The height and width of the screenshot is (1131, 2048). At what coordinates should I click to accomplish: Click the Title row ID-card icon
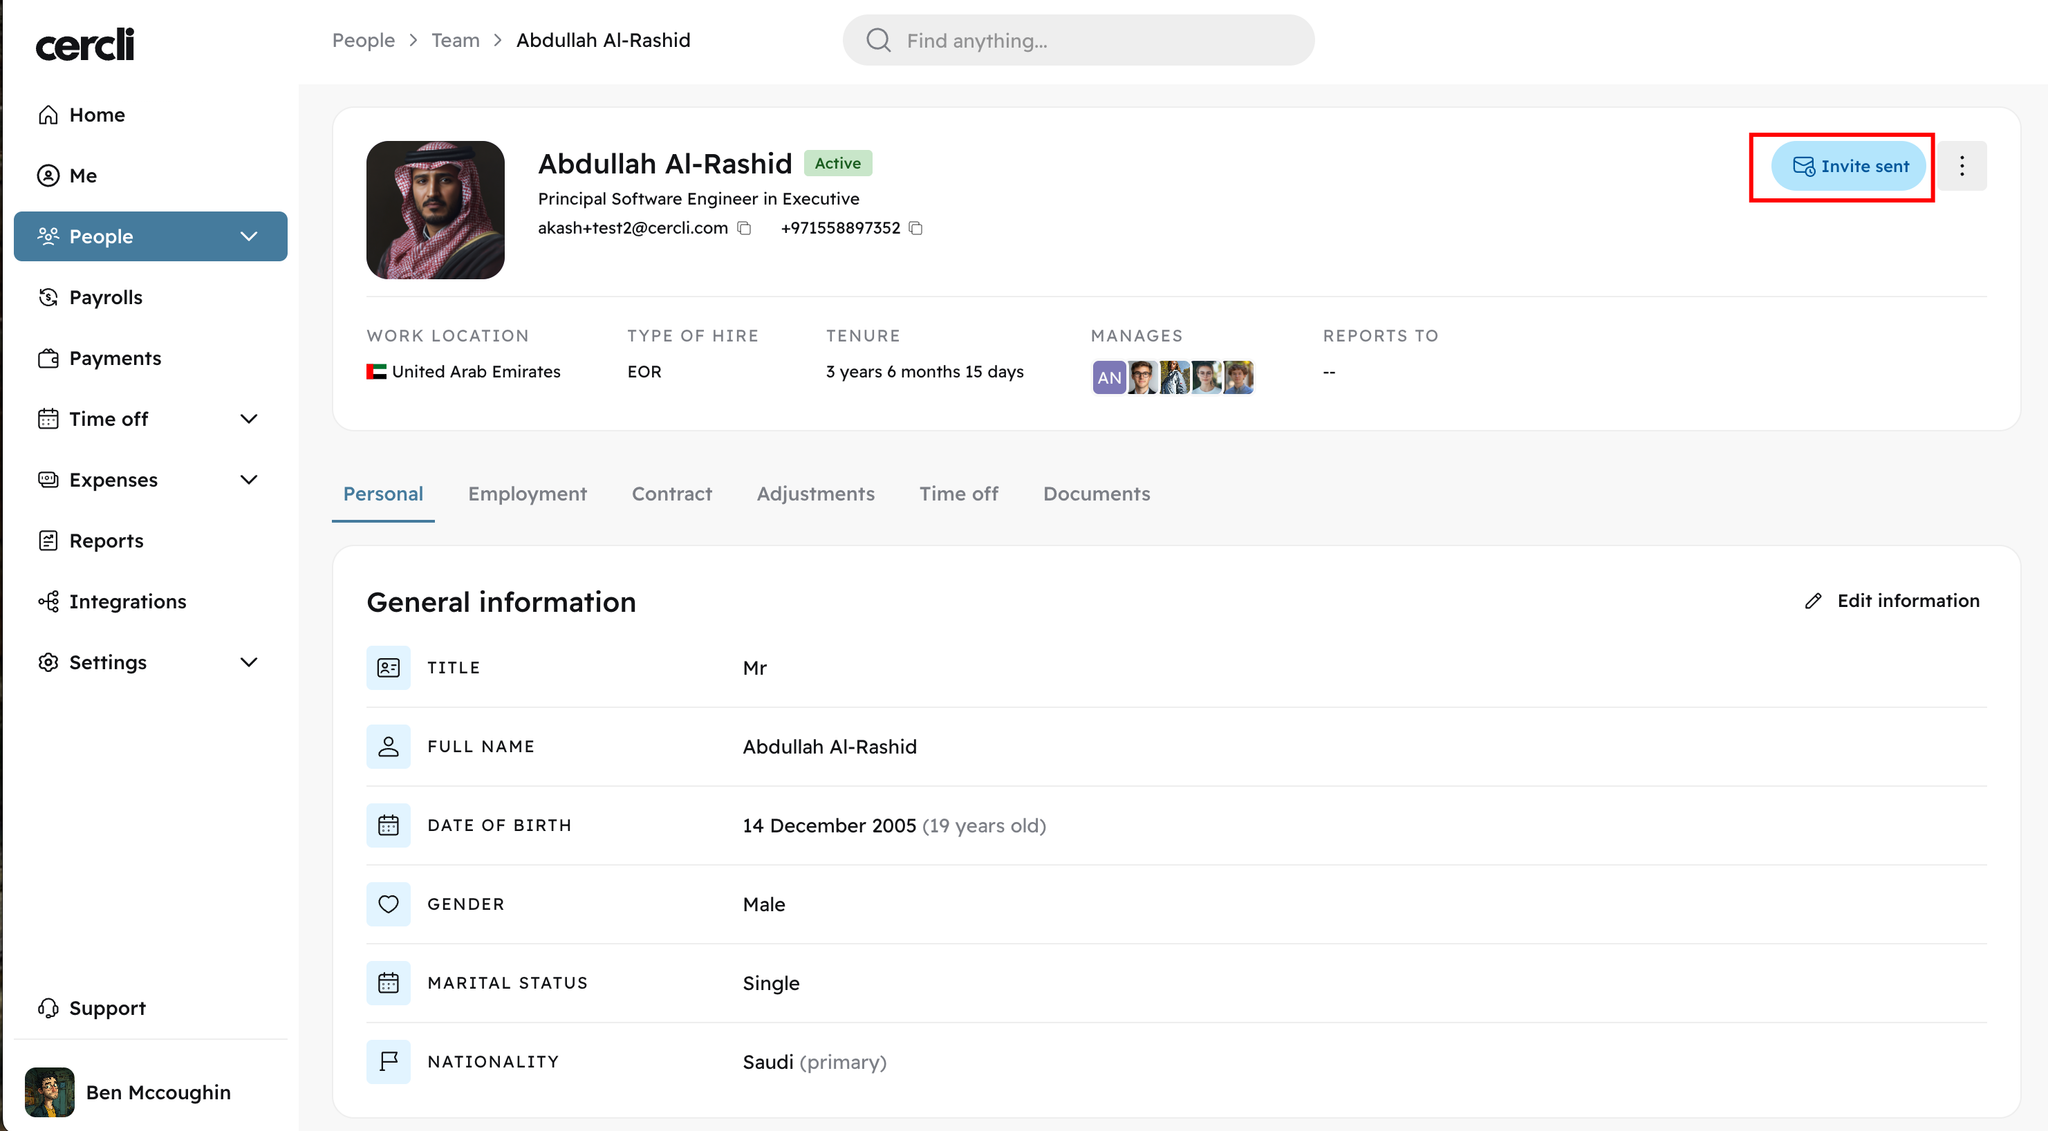(x=388, y=668)
